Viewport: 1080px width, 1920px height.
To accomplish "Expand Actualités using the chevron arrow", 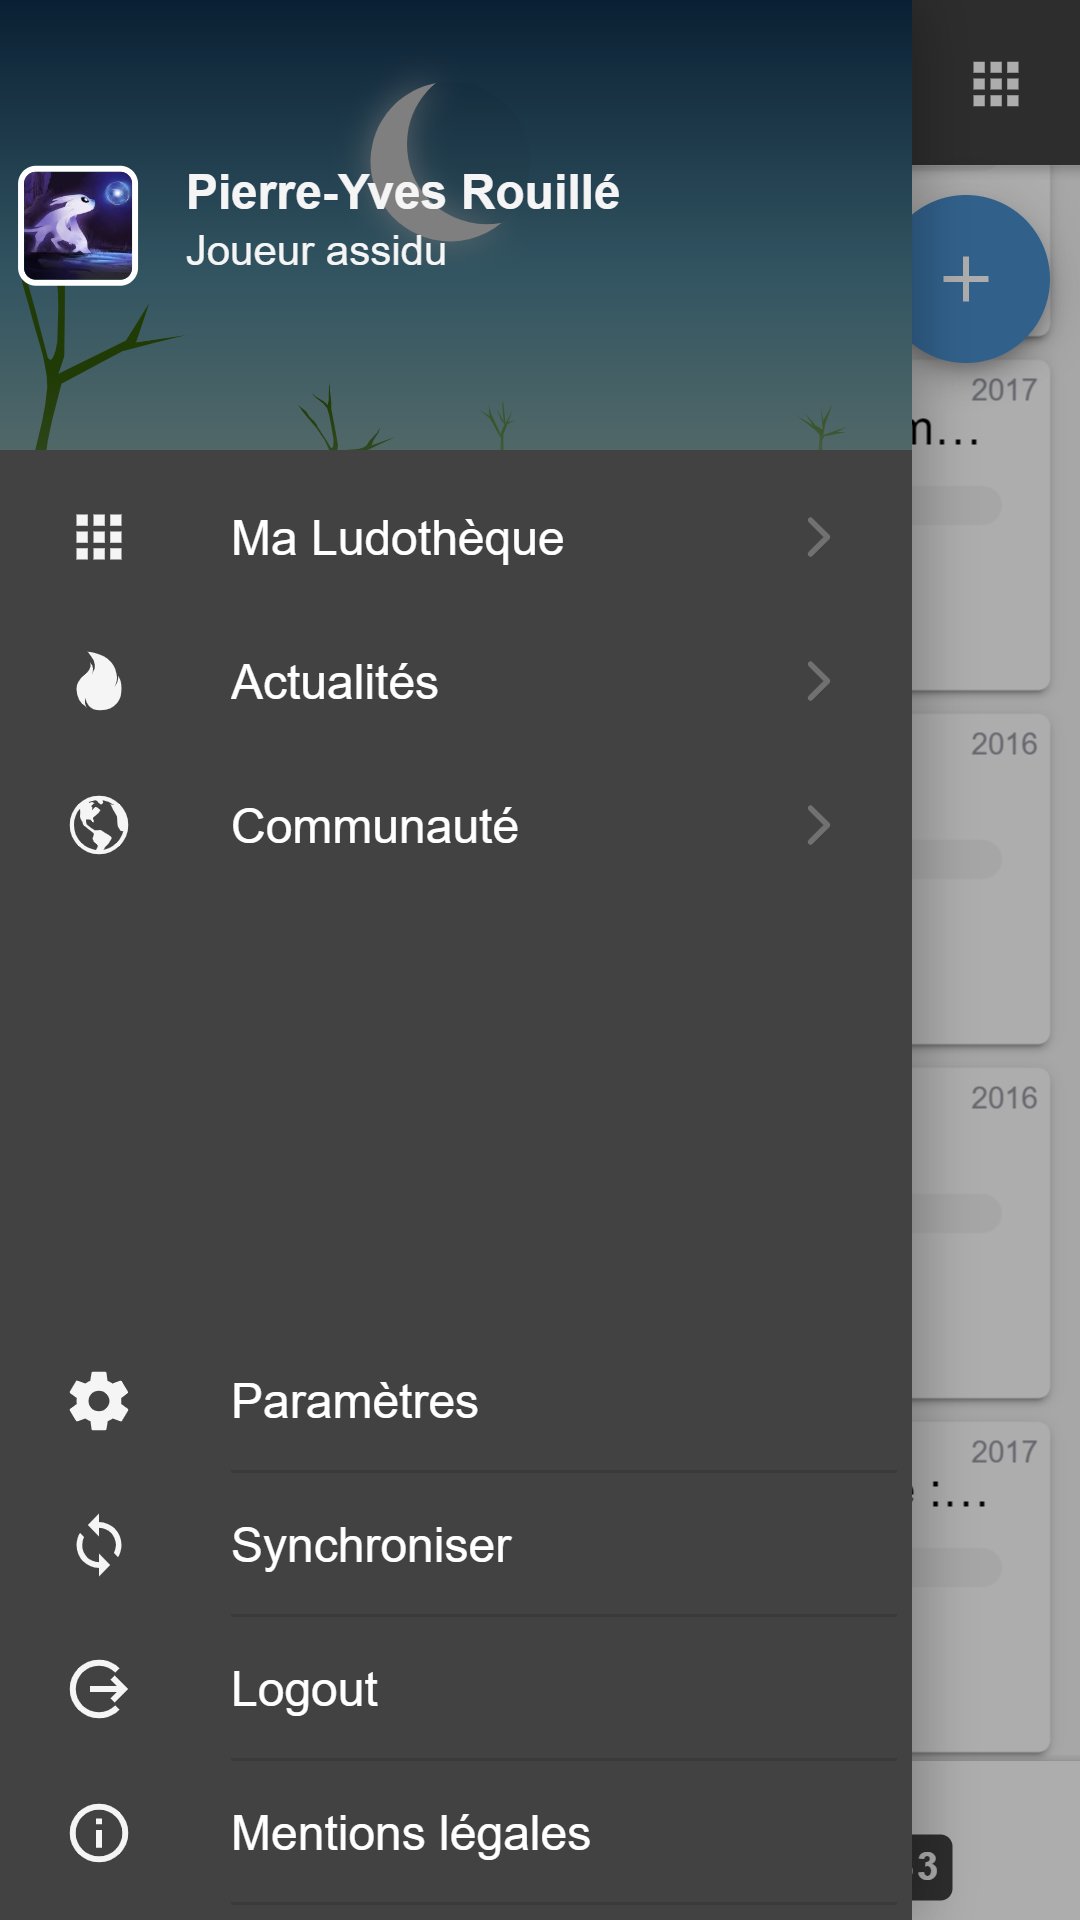I will pos(819,682).
